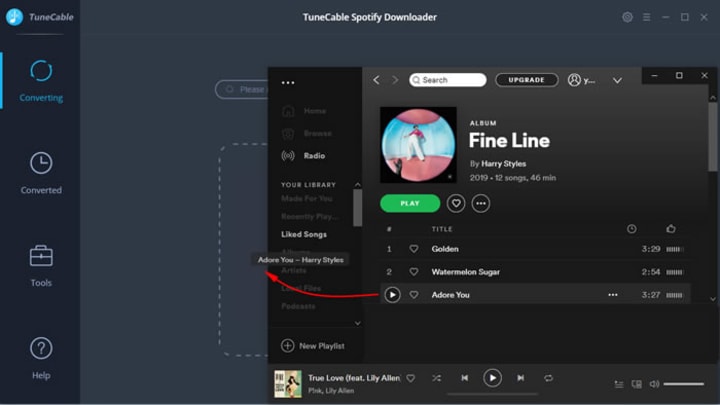This screenshot has width=720, height=405.
Task: Click the UPGRADE button in Spotify
Action: (x=527, y=80)
